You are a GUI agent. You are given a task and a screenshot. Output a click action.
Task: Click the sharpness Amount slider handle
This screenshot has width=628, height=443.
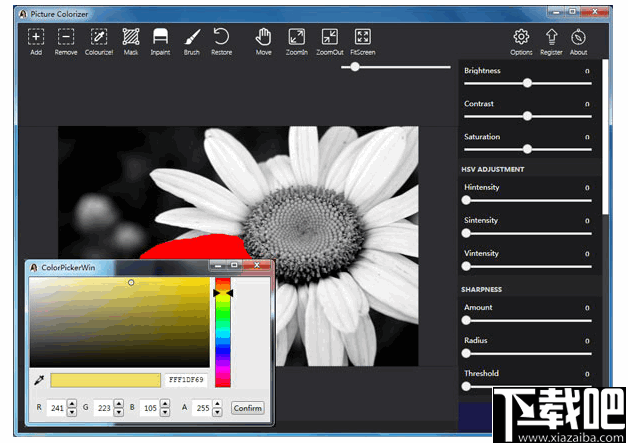click(x=466, y=320)
